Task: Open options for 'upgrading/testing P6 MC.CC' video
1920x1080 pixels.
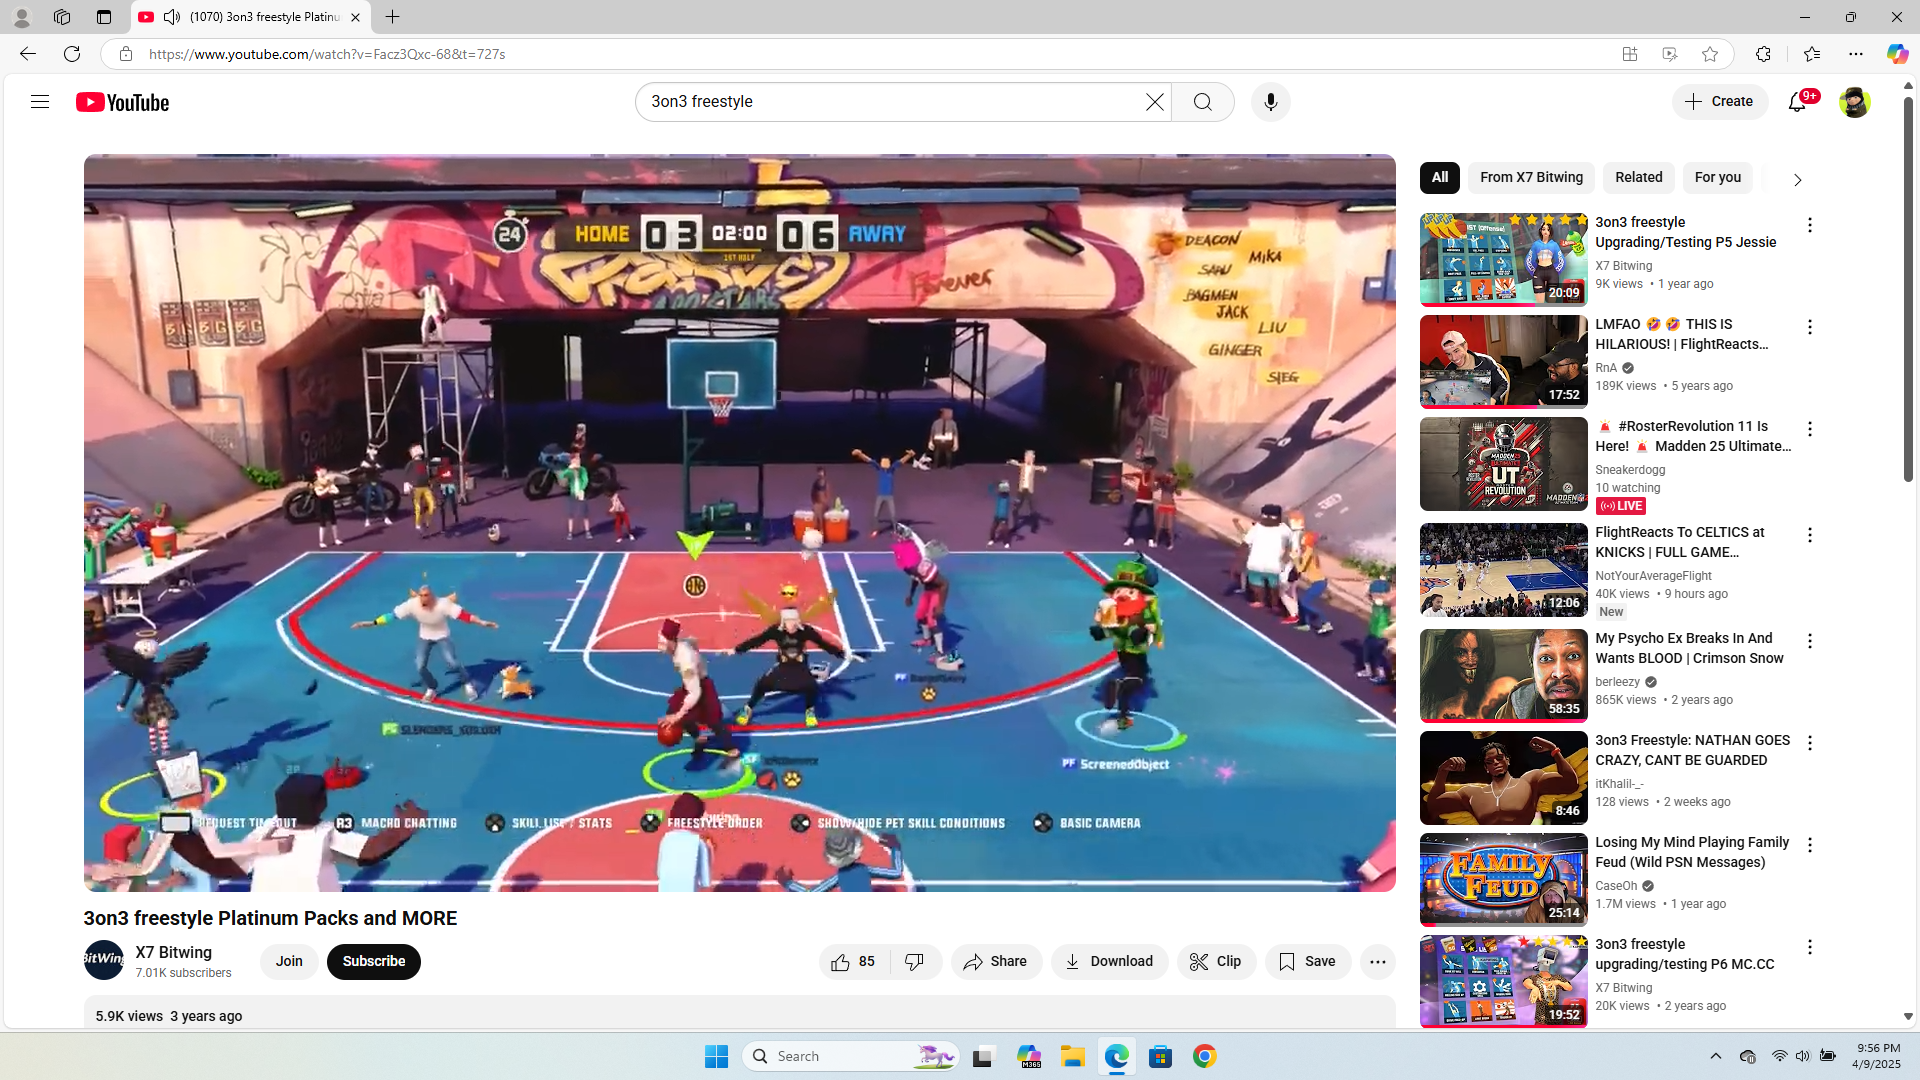Action: click(x=1809, y=947)
